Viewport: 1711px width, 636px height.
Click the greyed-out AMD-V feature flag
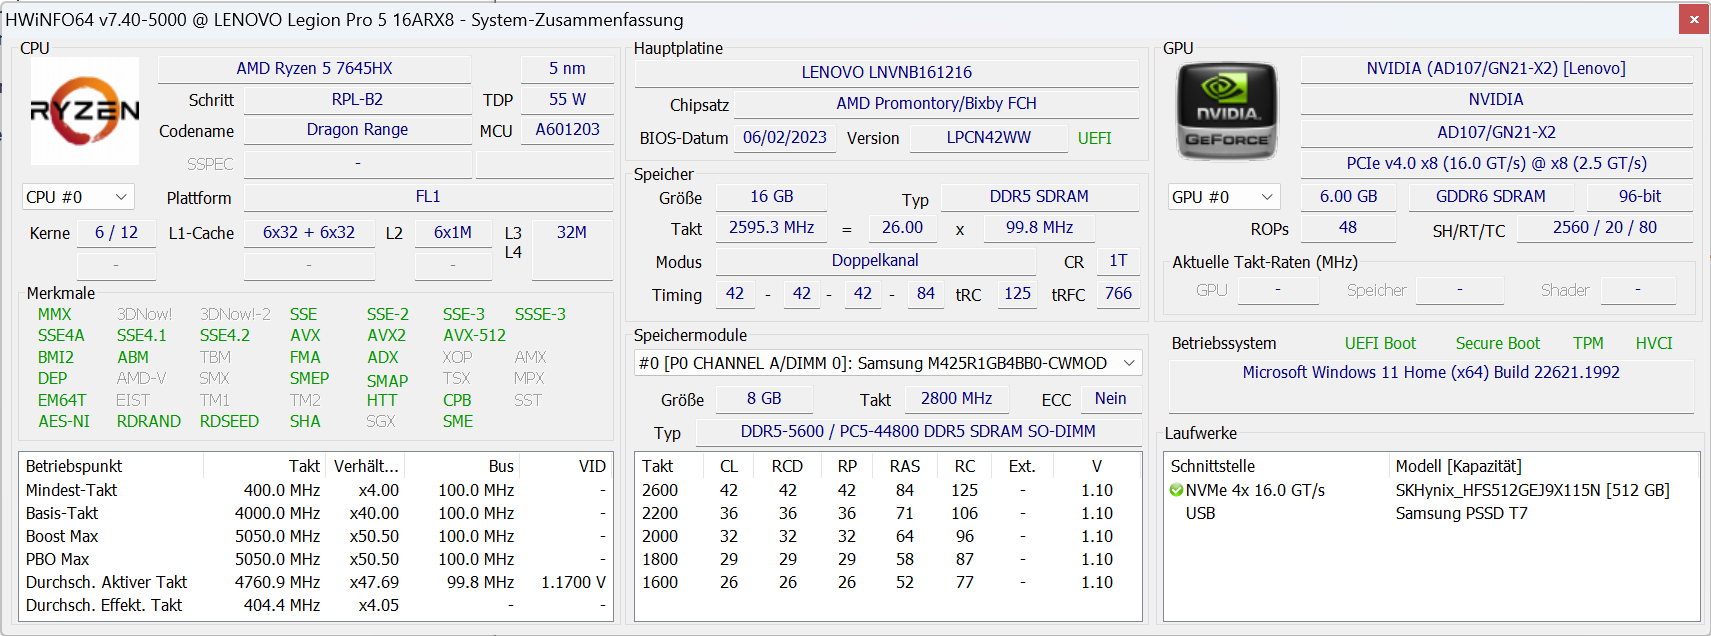point(141,378)
